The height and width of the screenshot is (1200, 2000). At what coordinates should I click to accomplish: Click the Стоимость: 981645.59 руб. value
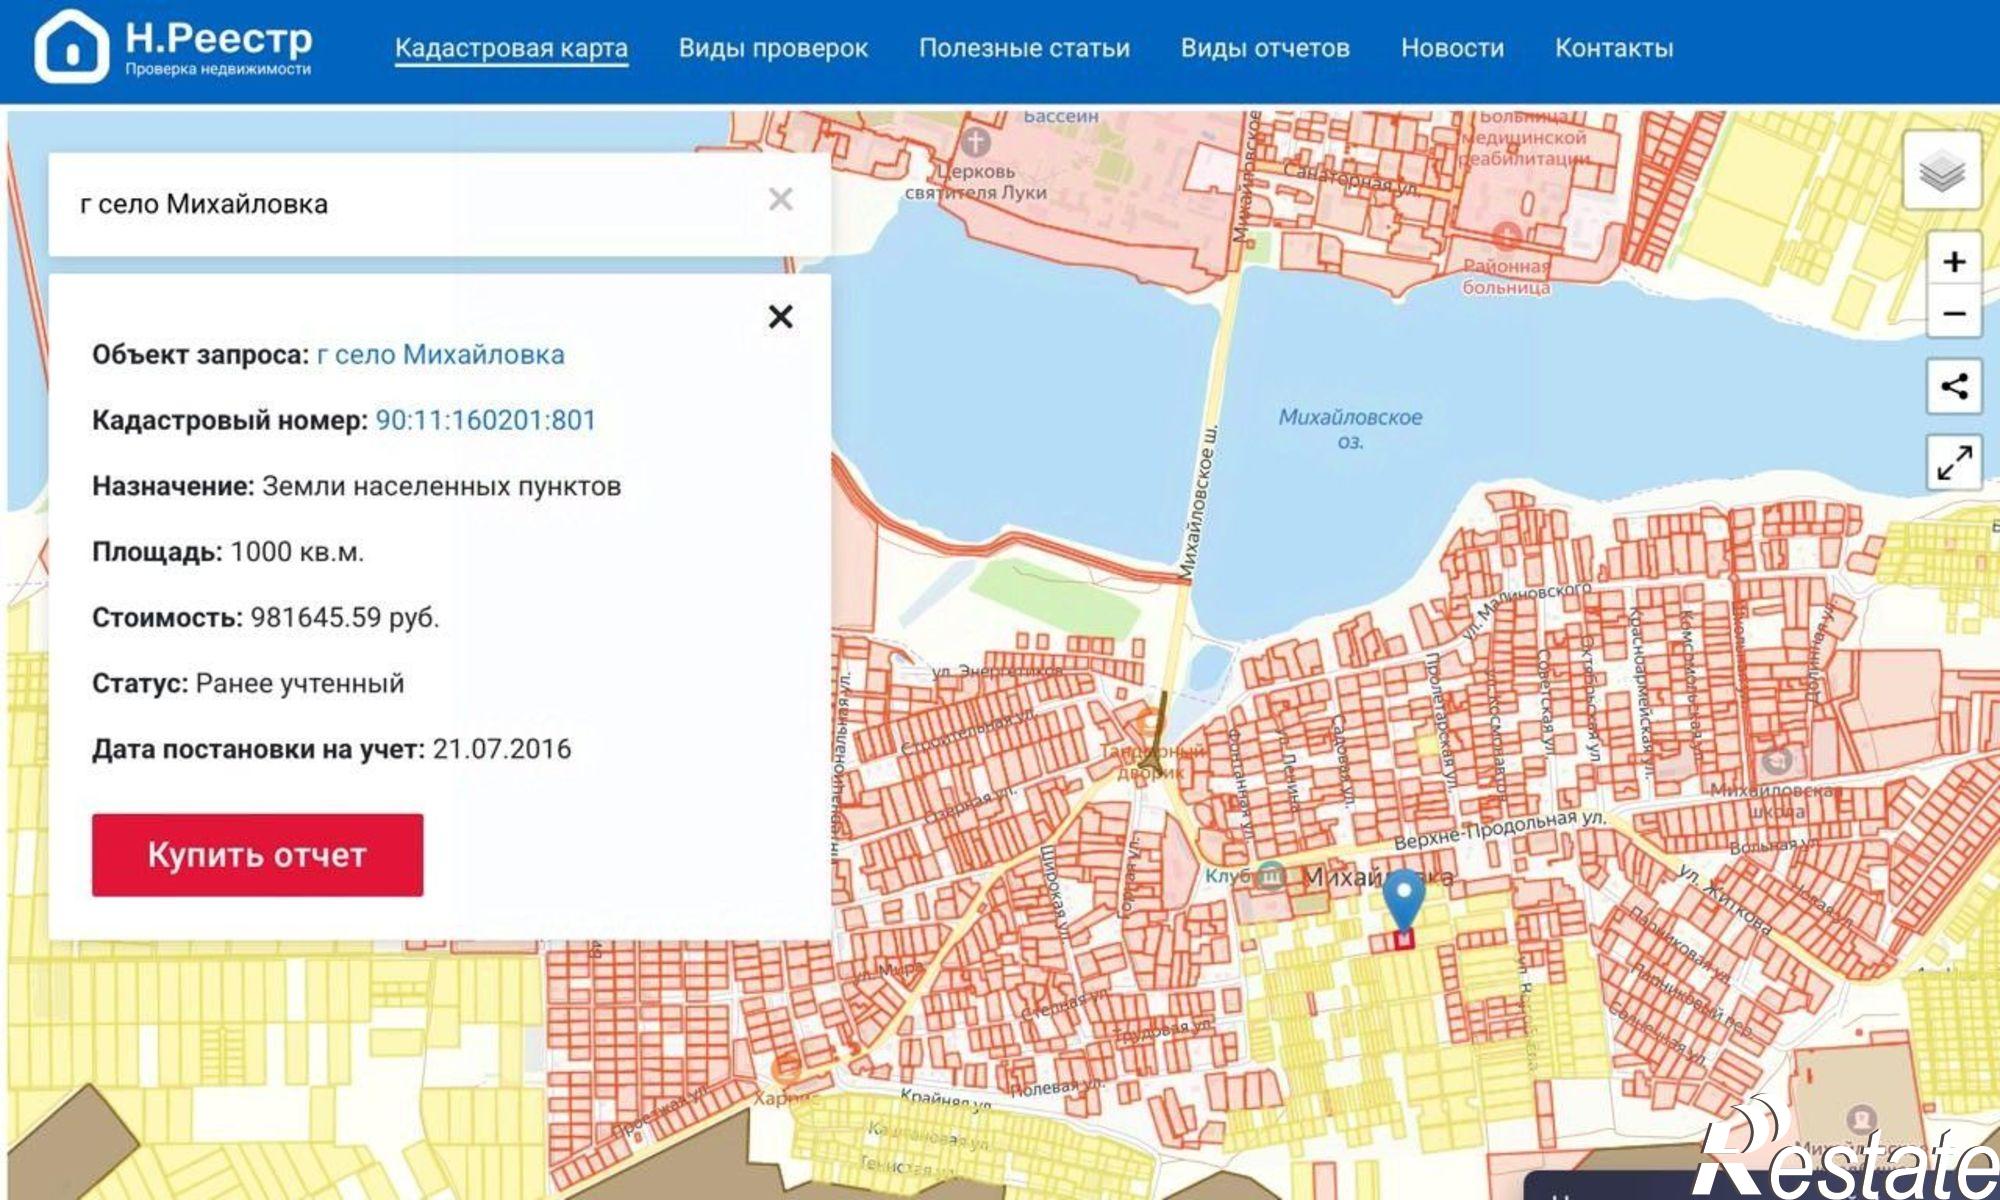pos(344,617)
